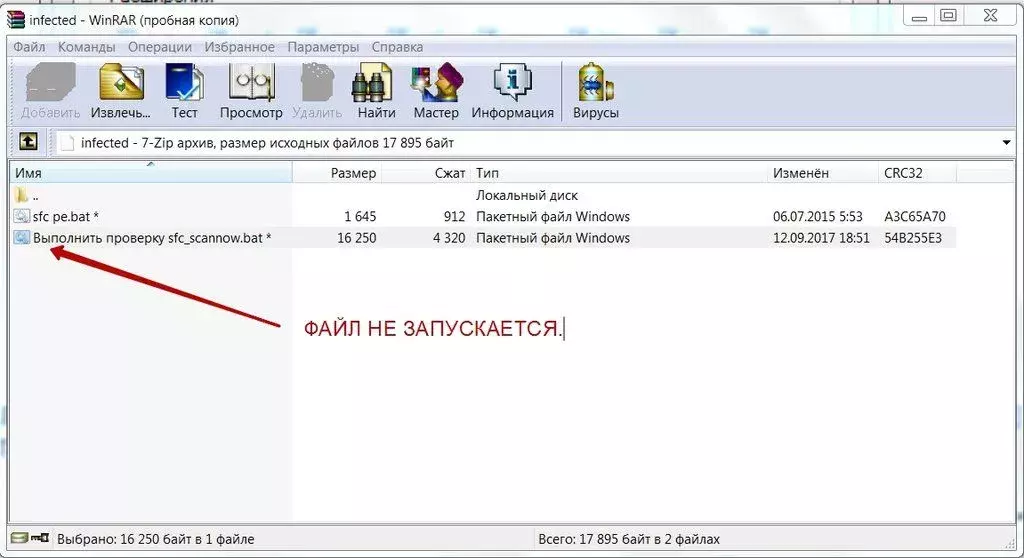This screenshot has height=558, width=1024.
Task: Show archive Информация (Info)
Action: [513, 83]
